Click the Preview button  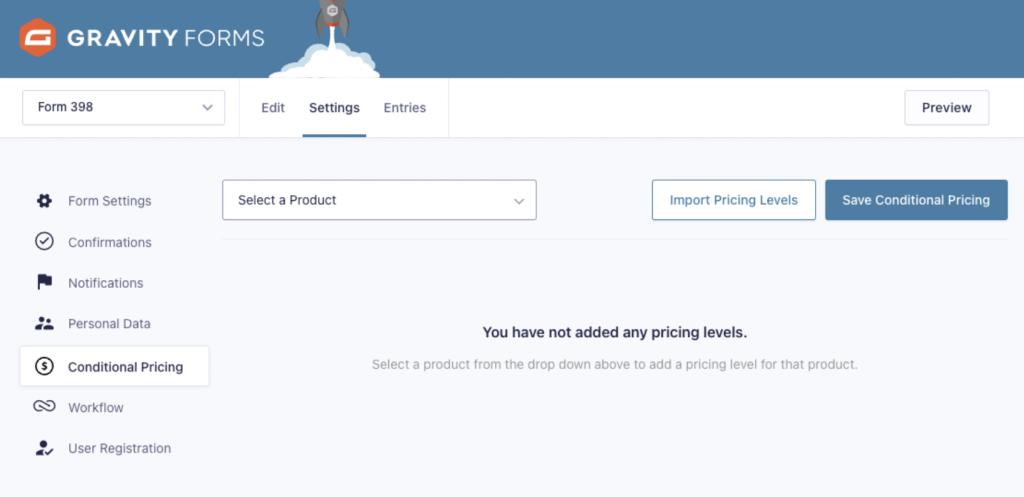[947, 108]
